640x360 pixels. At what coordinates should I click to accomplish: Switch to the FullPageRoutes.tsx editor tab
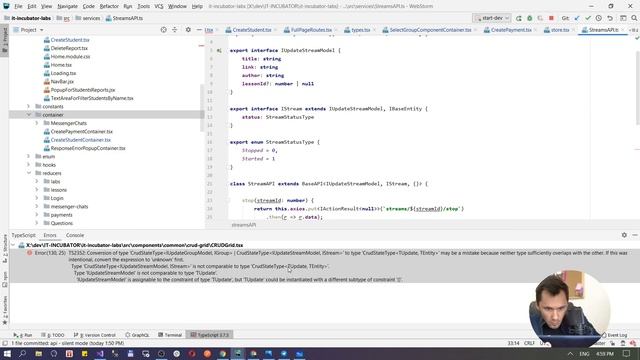coord(311,30)
